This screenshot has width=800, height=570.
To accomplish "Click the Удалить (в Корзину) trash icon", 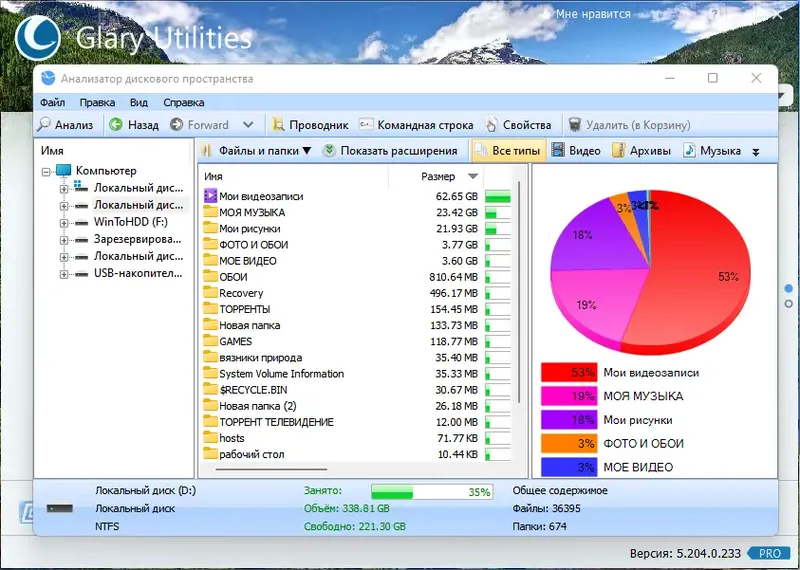I will pos(575,125).
